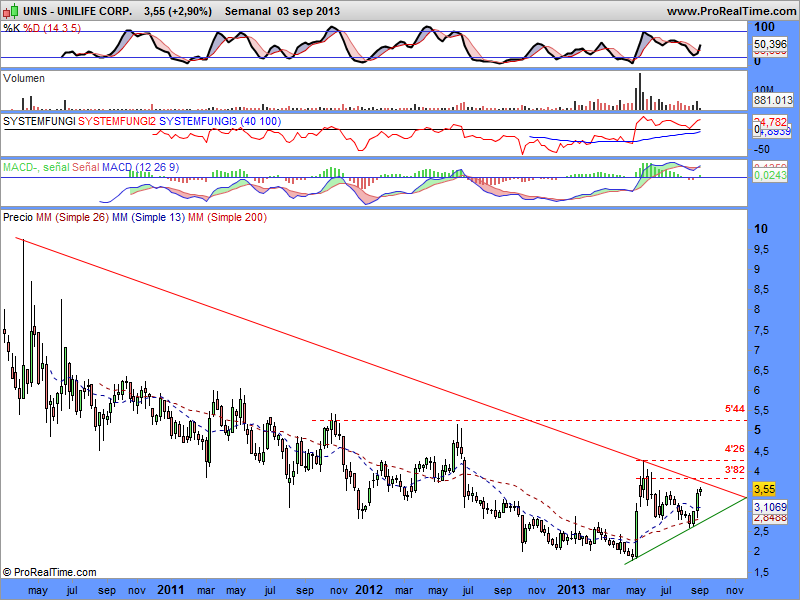Click the 'nov' label at axis far right
Viewport: 800px width, 600px height.
pos(735,590)
